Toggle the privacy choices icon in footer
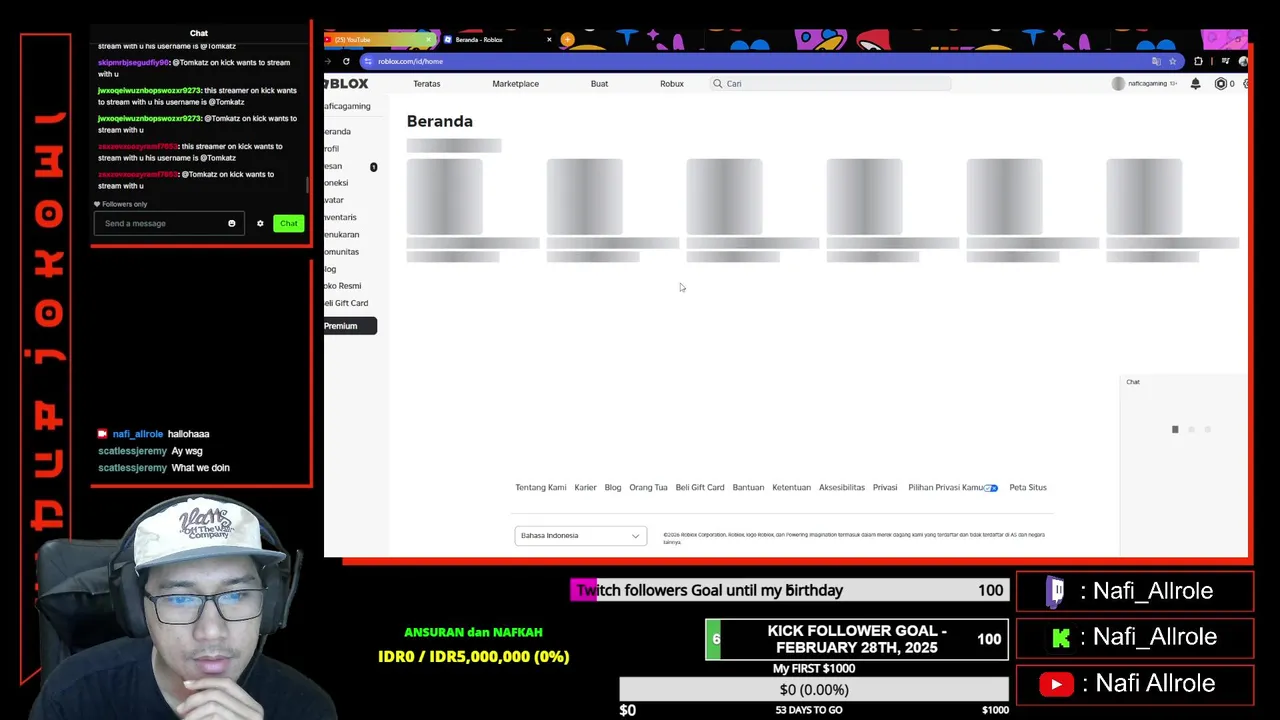Image resolution: width=1280 pixels, height=720 pixels. point(990,488)
